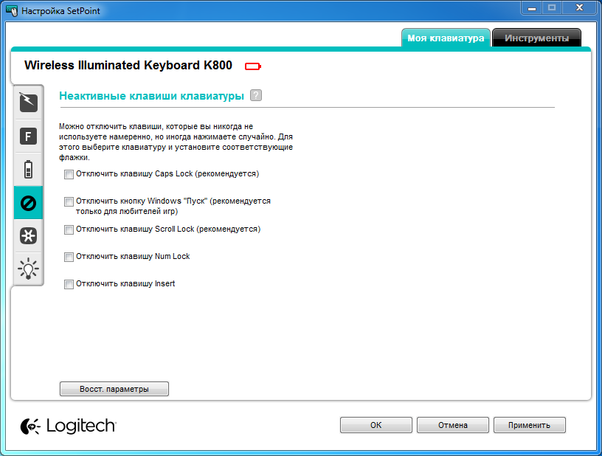Open the F-key settings sidebar tab

click(x=28, y=136)
